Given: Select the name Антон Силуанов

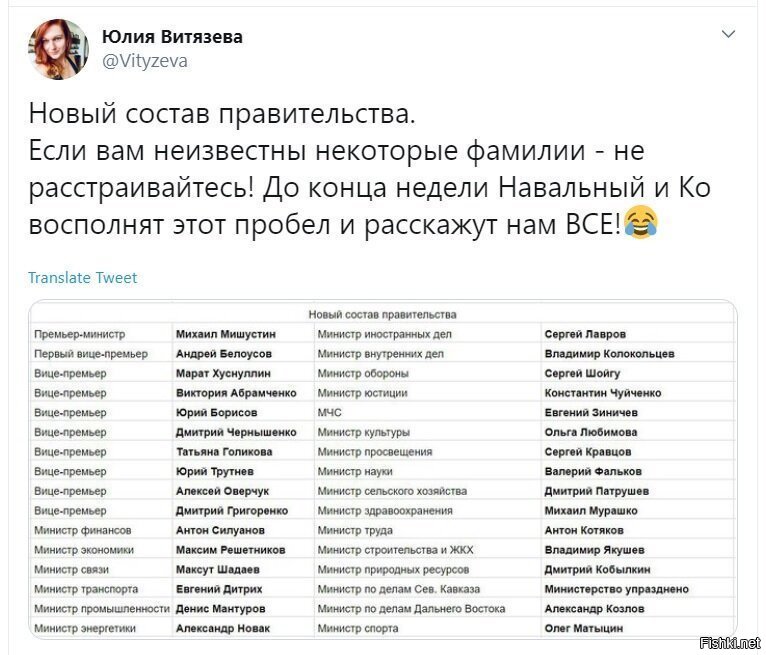Looking at the screenshot, I should point(220,530).
